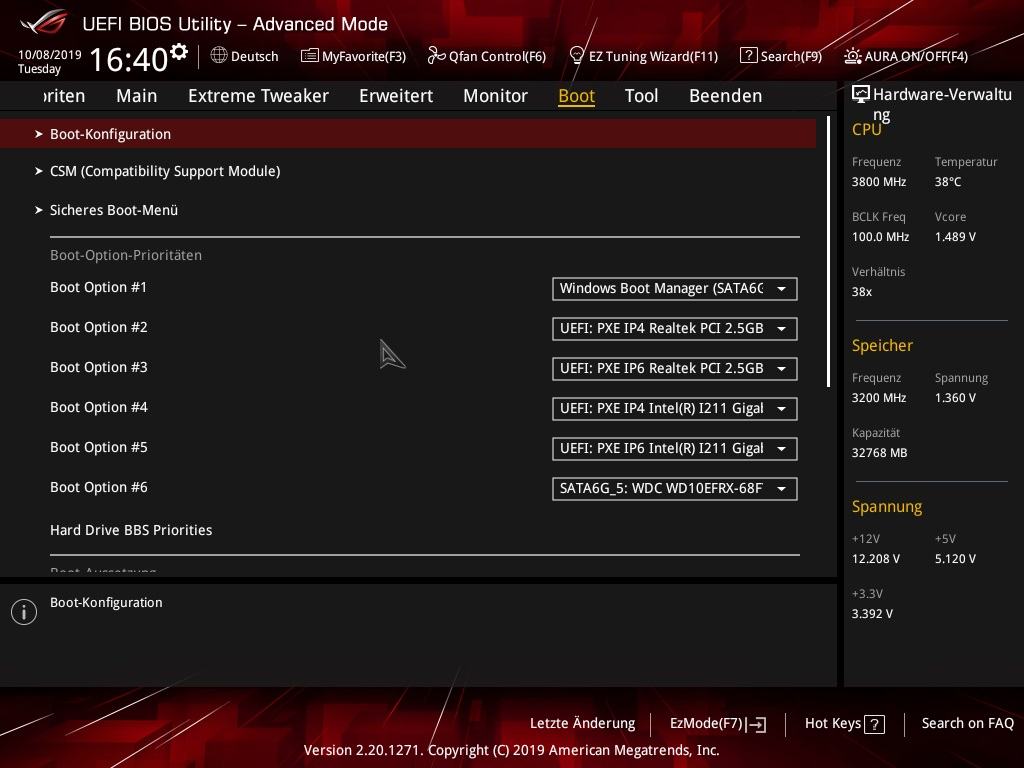Click the info circle icon
This screenshot has height=768, width=1024.
coord(24,612)
